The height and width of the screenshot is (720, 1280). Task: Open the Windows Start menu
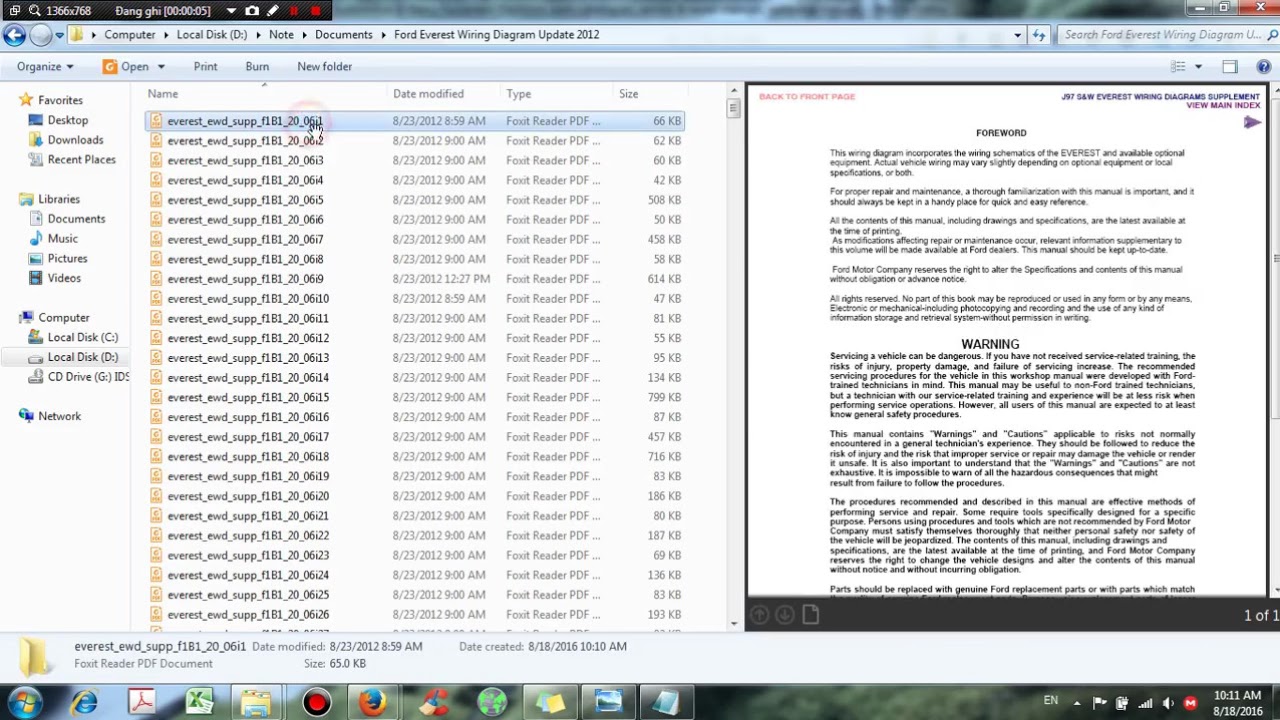pyautogui.click(x=24, y=702)
